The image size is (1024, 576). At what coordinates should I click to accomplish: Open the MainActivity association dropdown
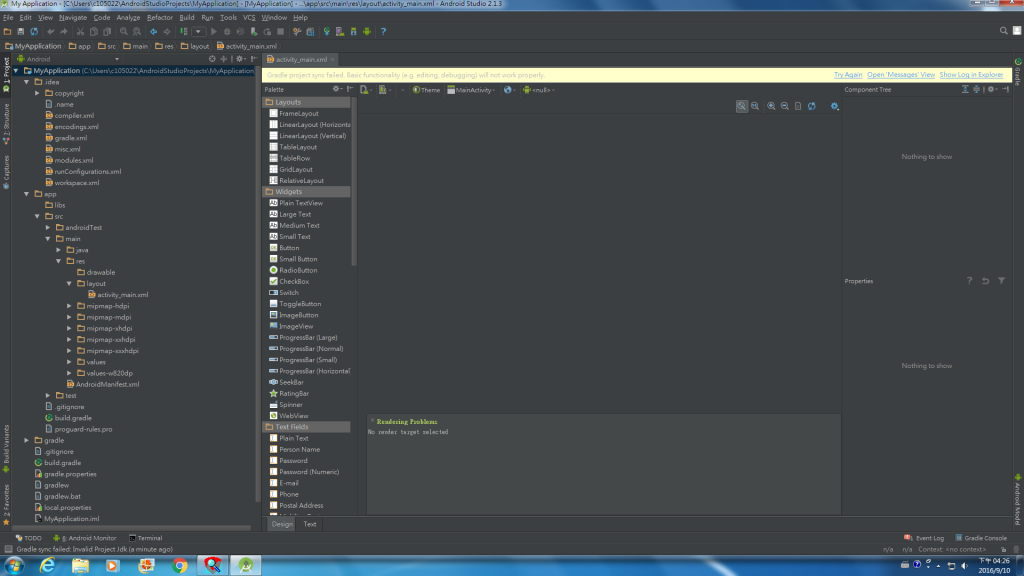[471, 90]
